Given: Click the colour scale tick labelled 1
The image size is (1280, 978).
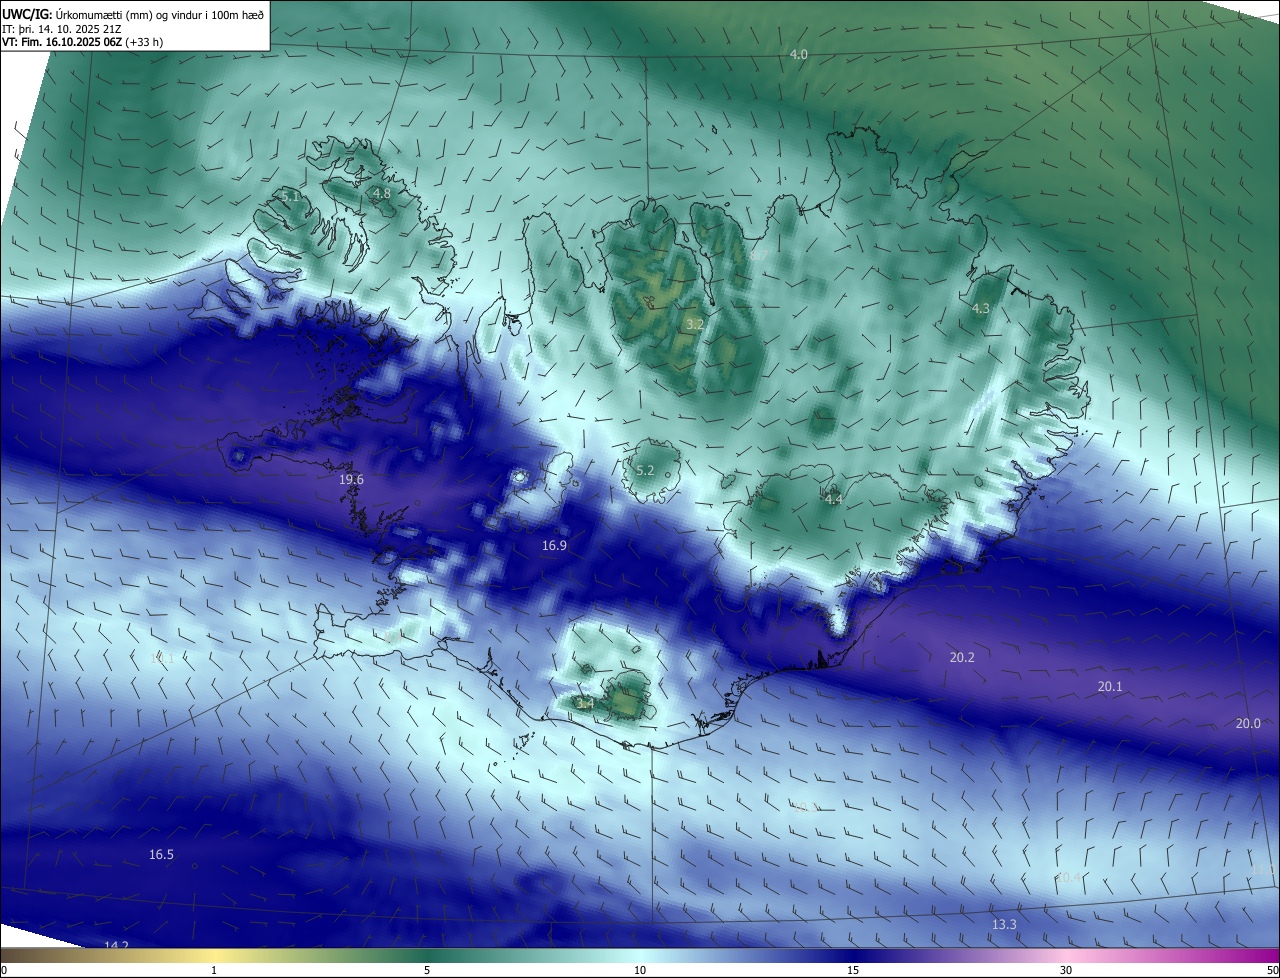Looking at the screenshot, I should pyautogui.click(x=214, y=970).
